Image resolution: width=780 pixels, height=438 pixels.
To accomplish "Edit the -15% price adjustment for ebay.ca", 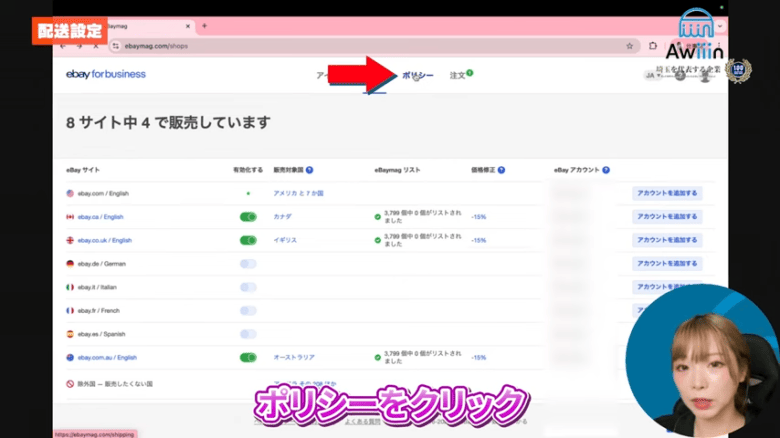I will coord(479,217).
